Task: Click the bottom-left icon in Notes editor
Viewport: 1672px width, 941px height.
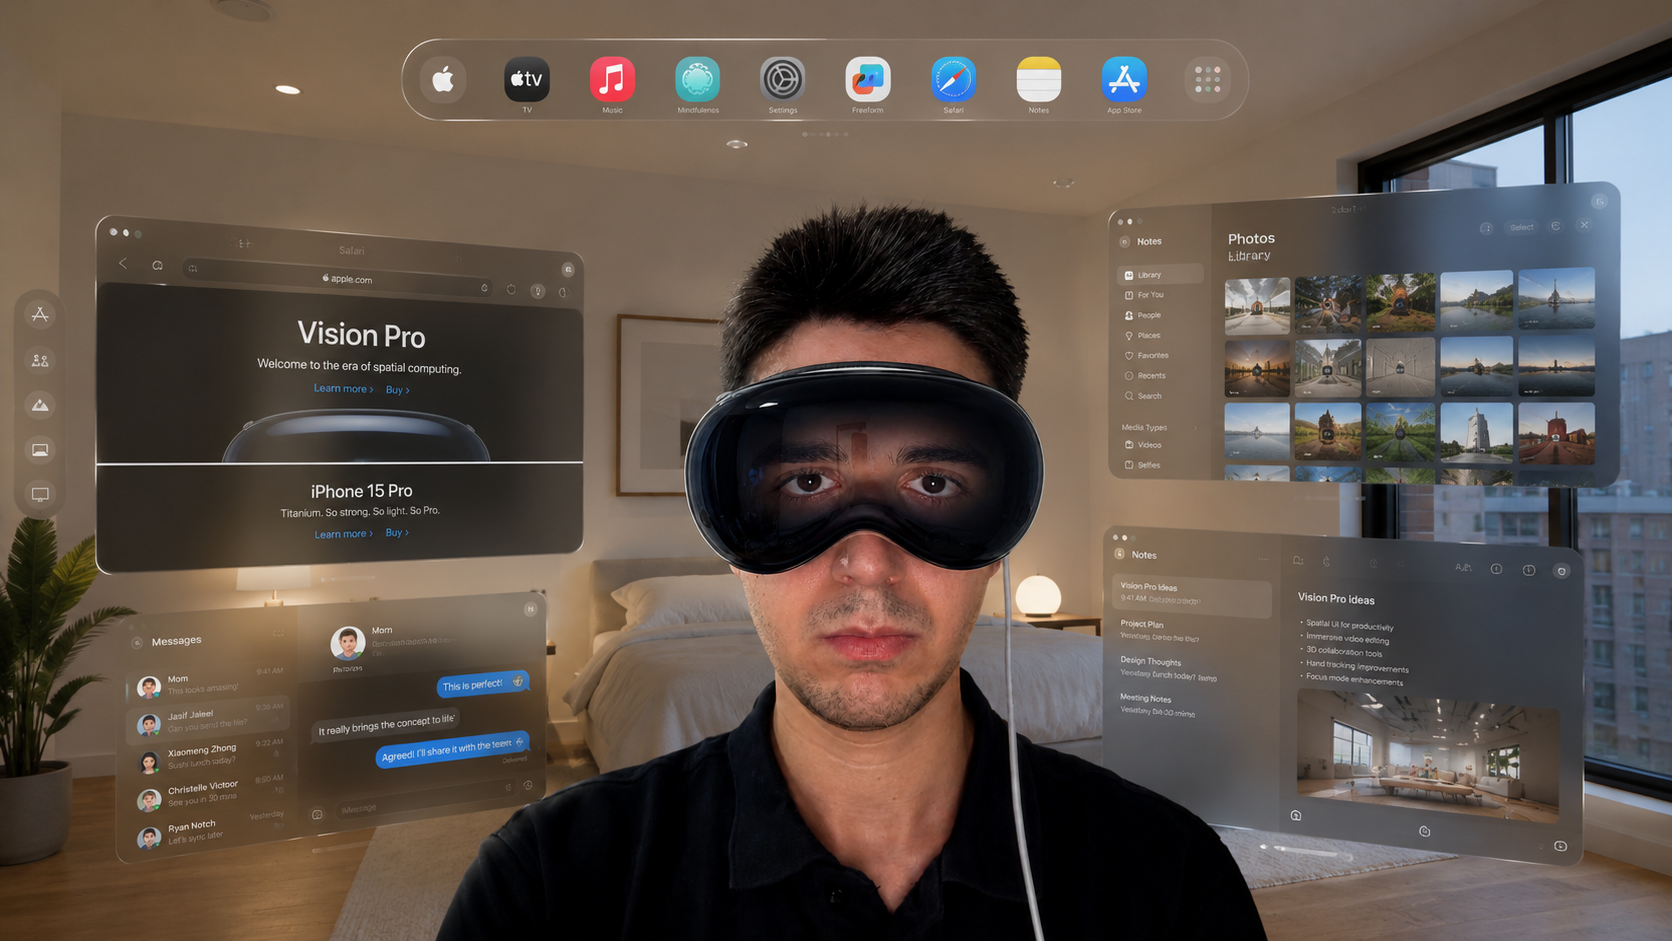Action: point(1296,815)
